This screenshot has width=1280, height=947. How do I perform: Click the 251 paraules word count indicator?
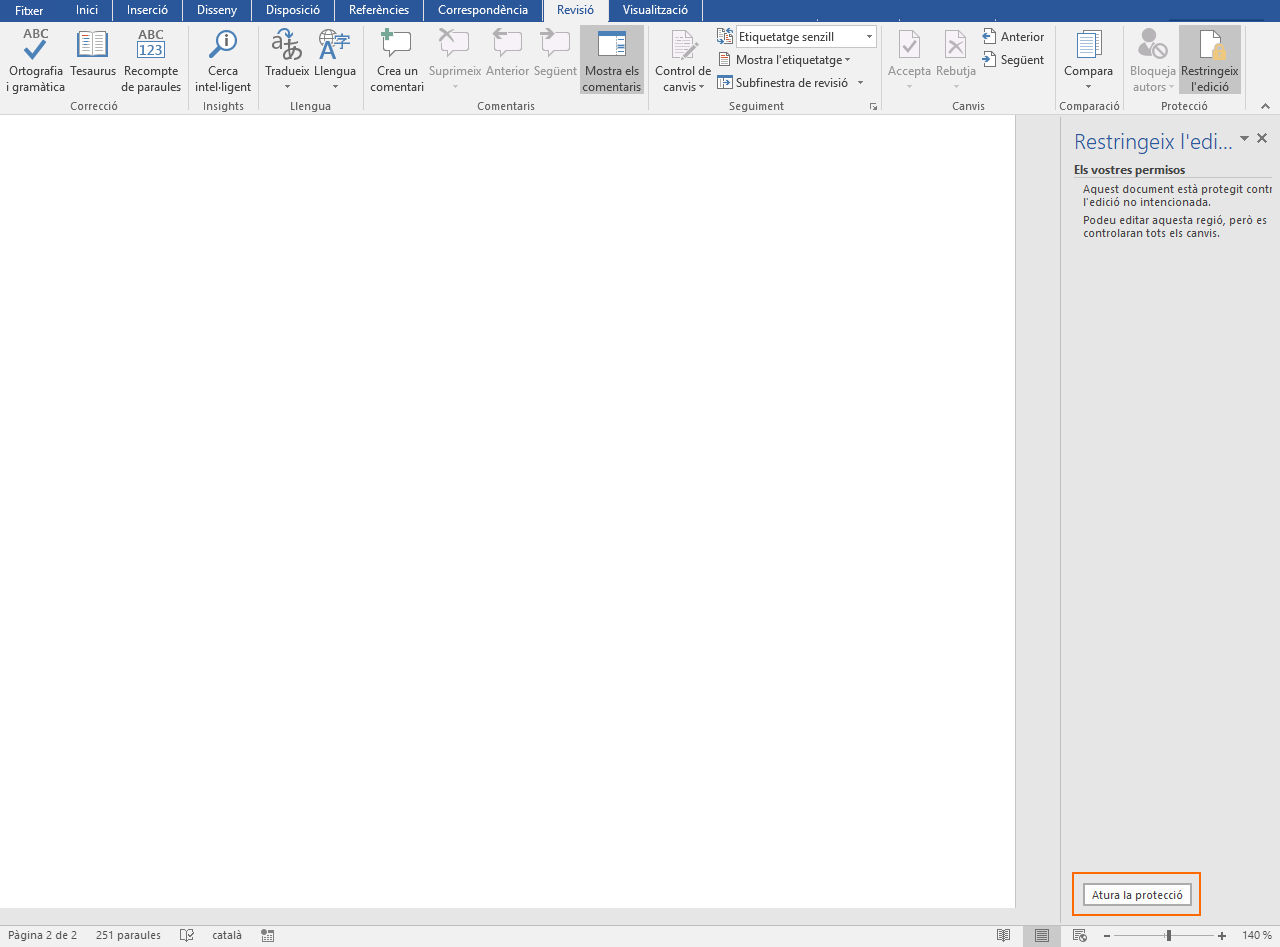128,935
